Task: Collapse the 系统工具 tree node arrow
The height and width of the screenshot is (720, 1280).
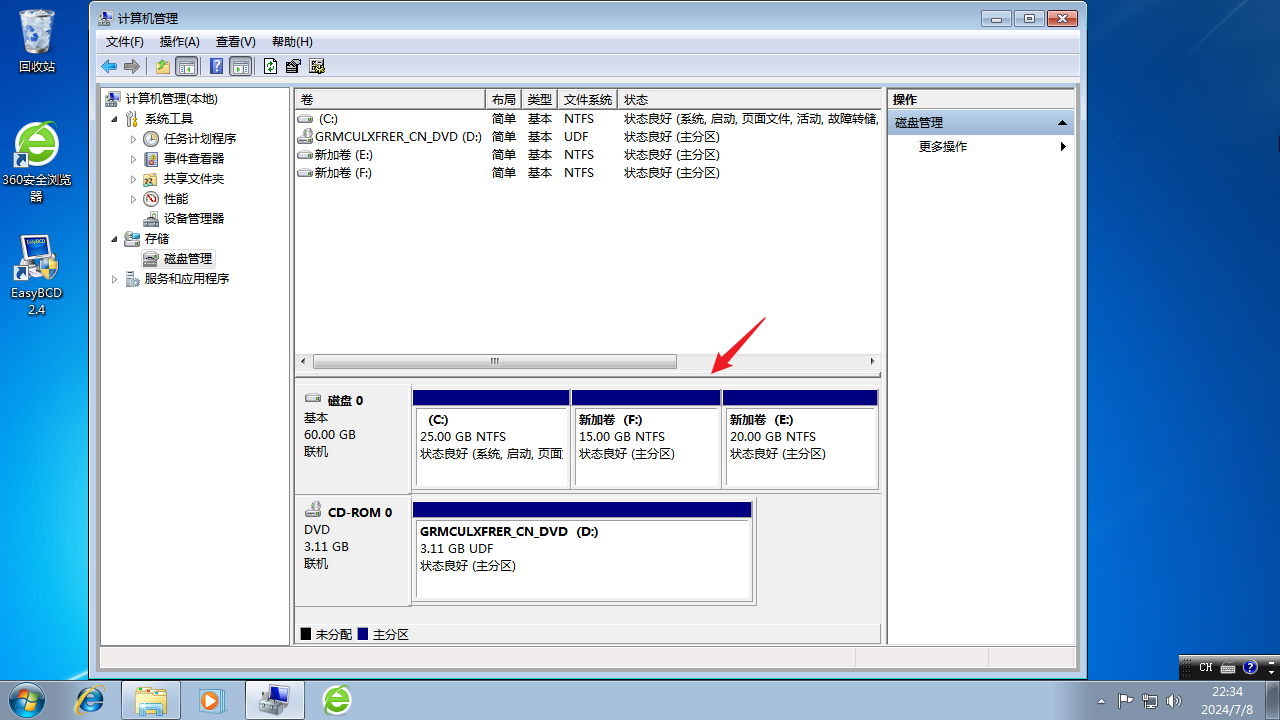Action: 115,119
